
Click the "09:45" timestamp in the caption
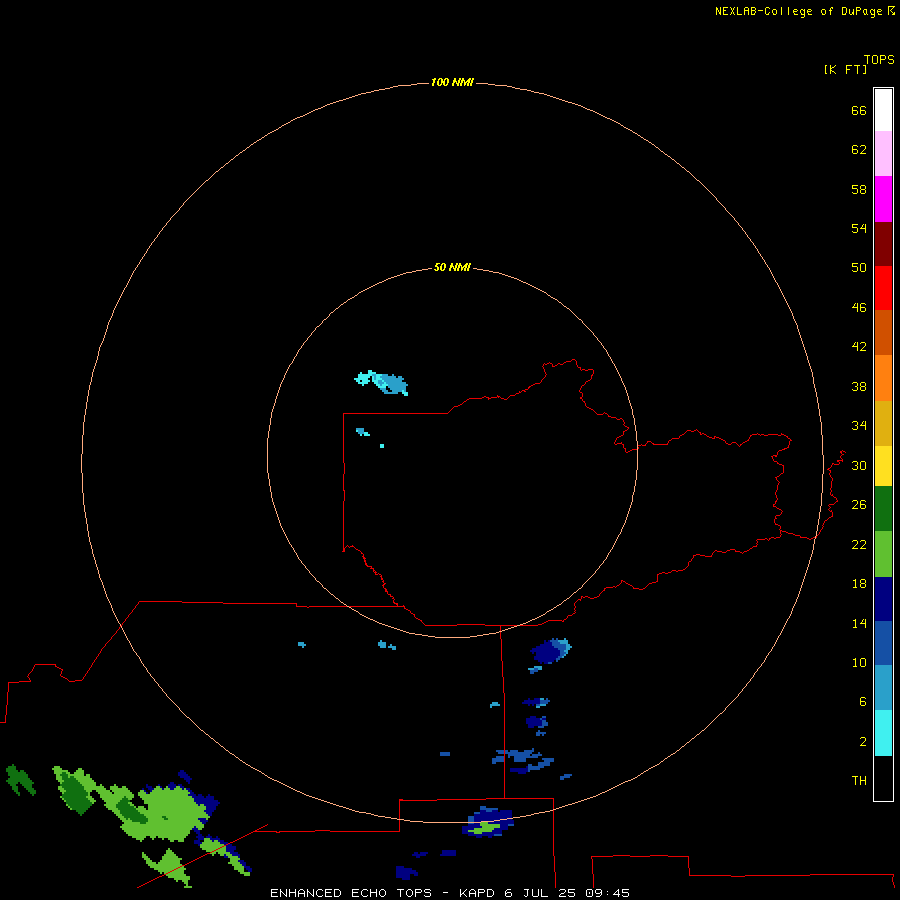[608, 893]
